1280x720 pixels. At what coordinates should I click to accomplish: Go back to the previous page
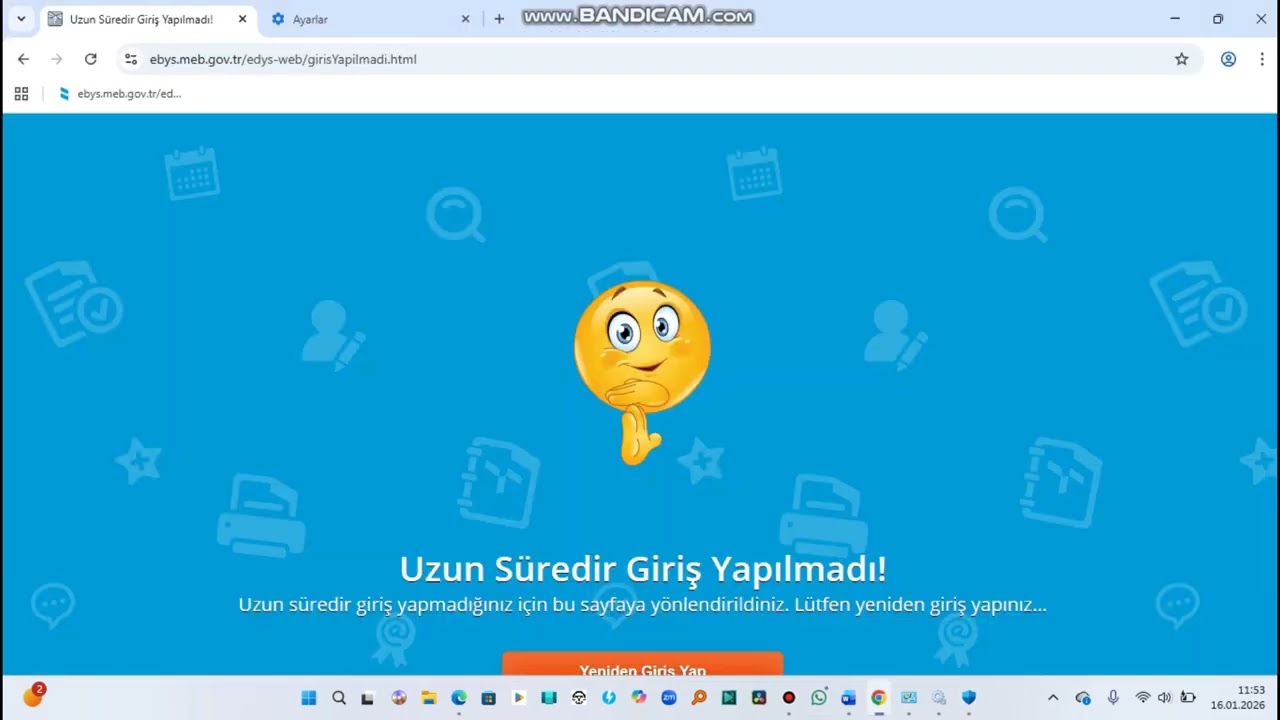point(23,59)
